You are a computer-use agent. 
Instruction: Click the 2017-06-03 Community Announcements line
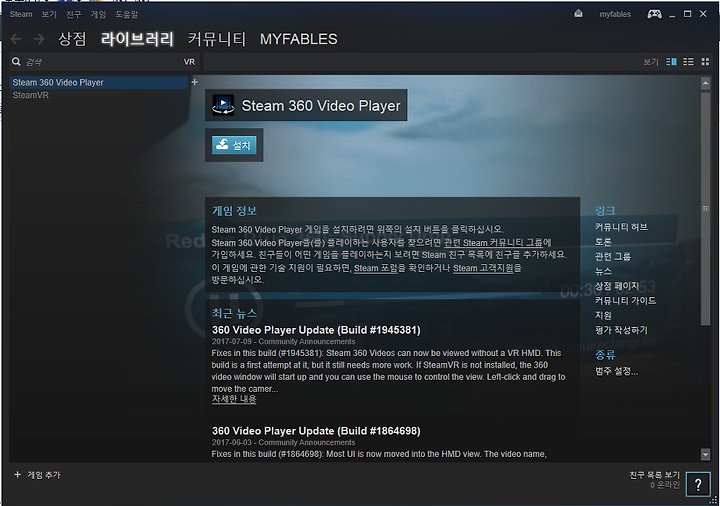[x=283, y=442]
